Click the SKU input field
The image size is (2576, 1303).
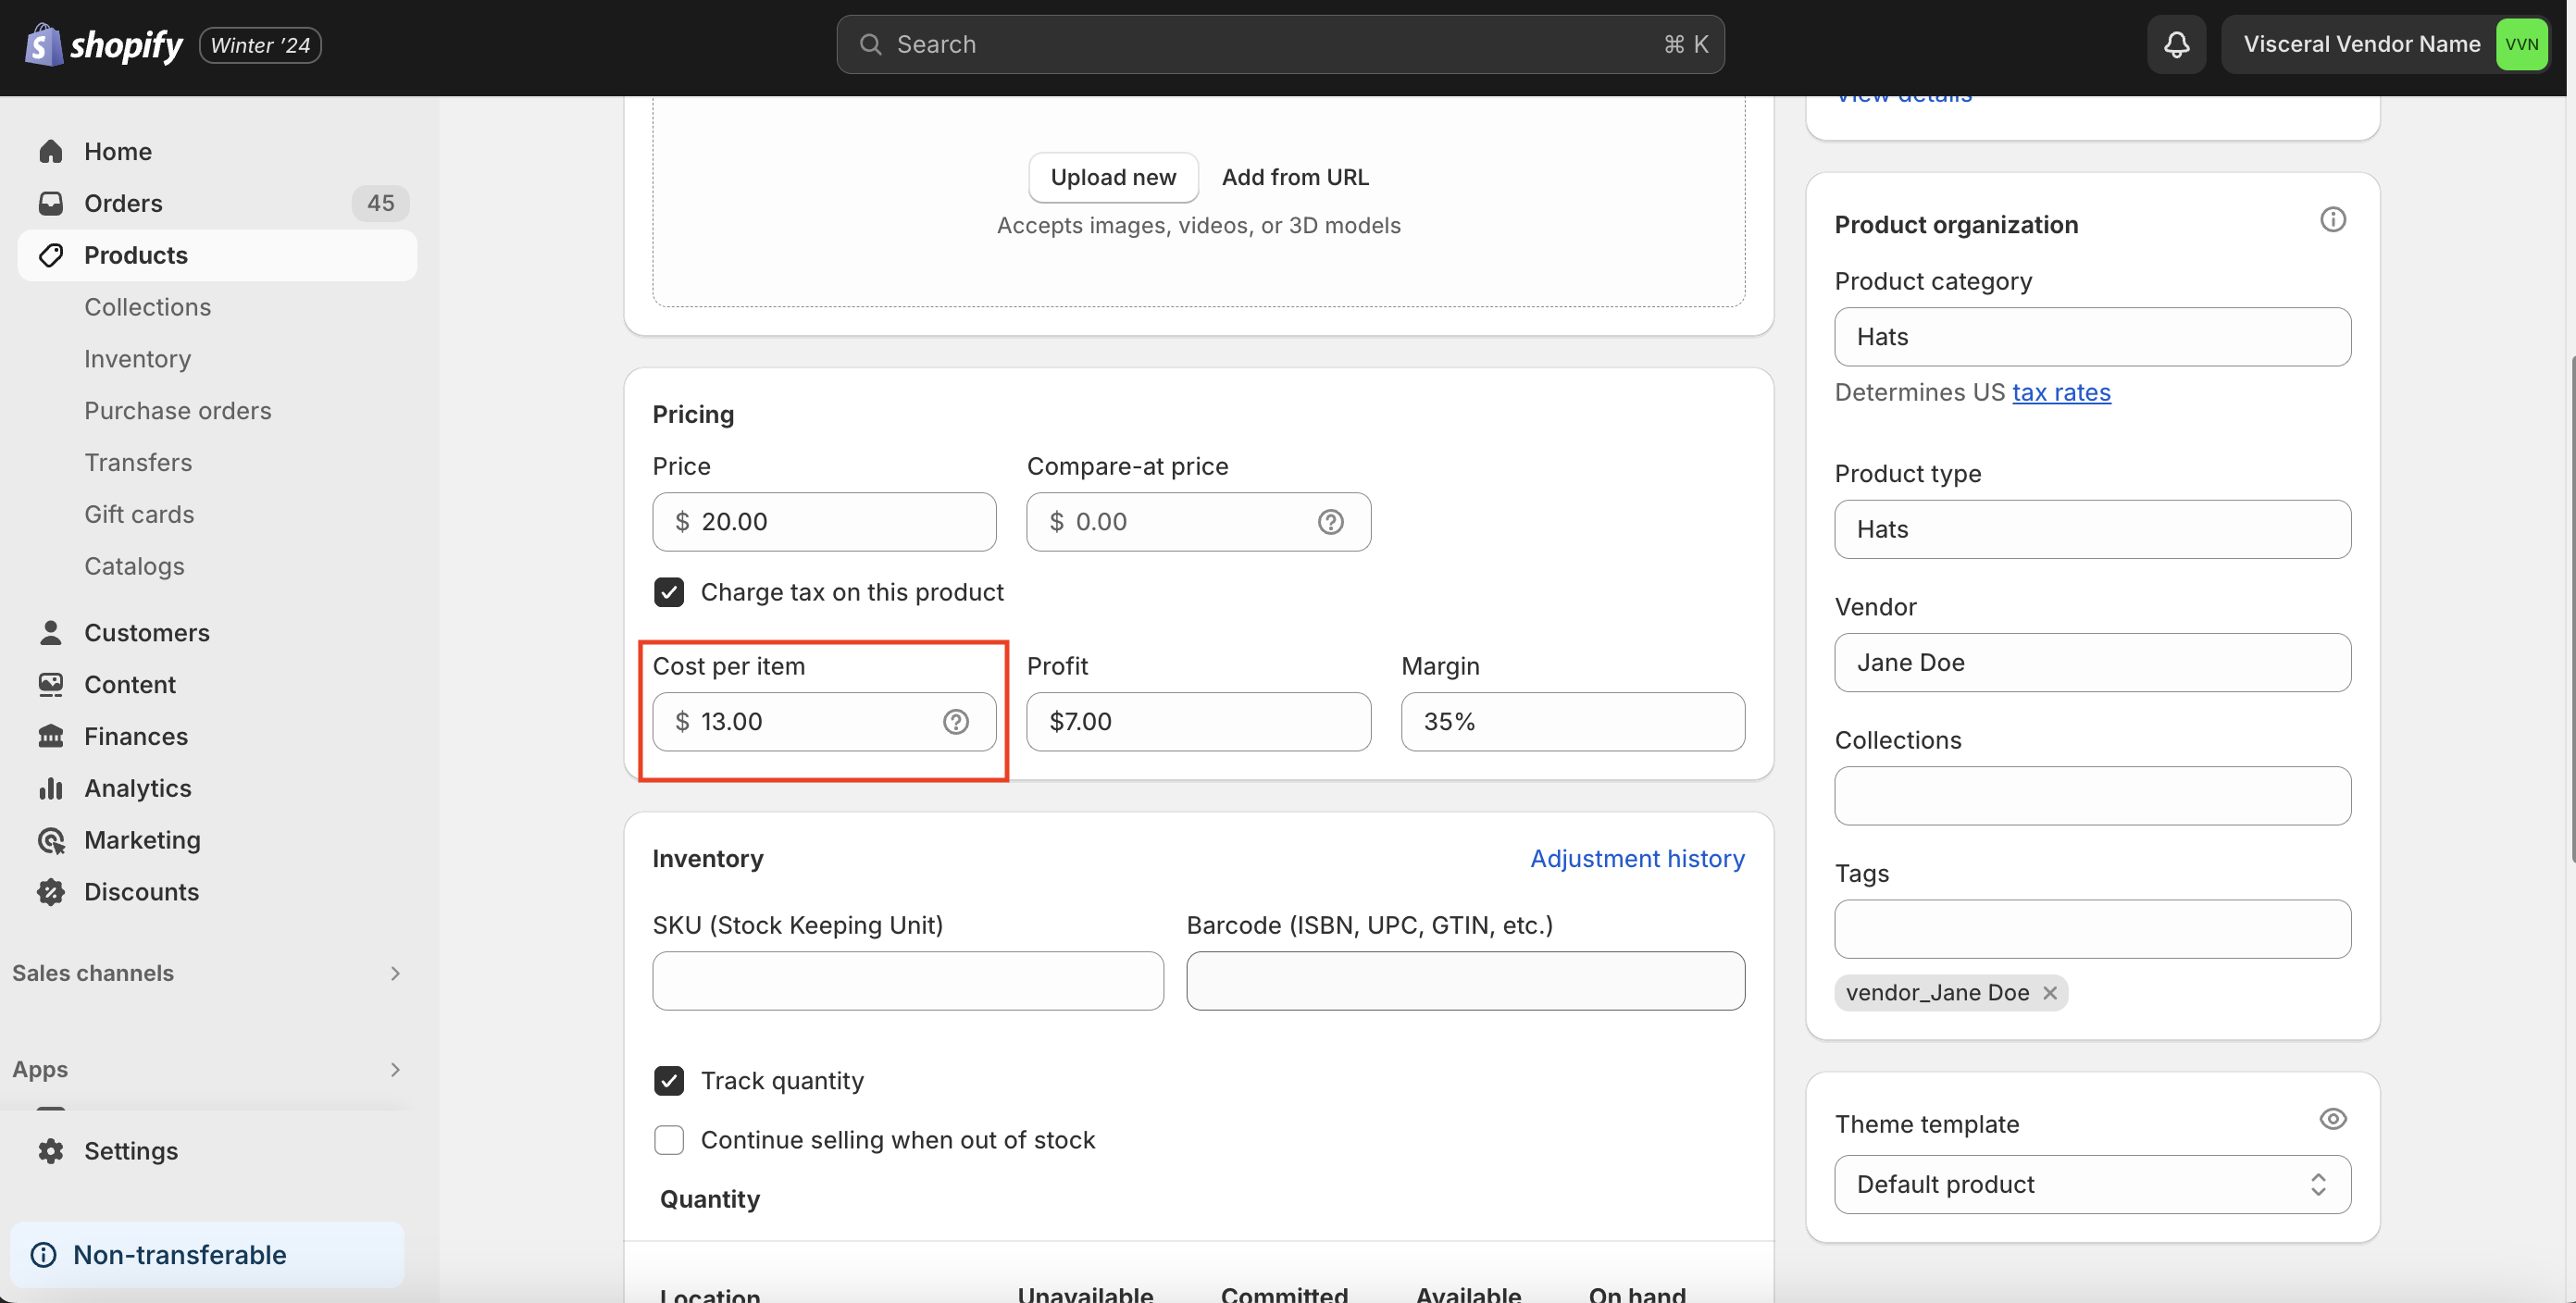tap(907, 980)
